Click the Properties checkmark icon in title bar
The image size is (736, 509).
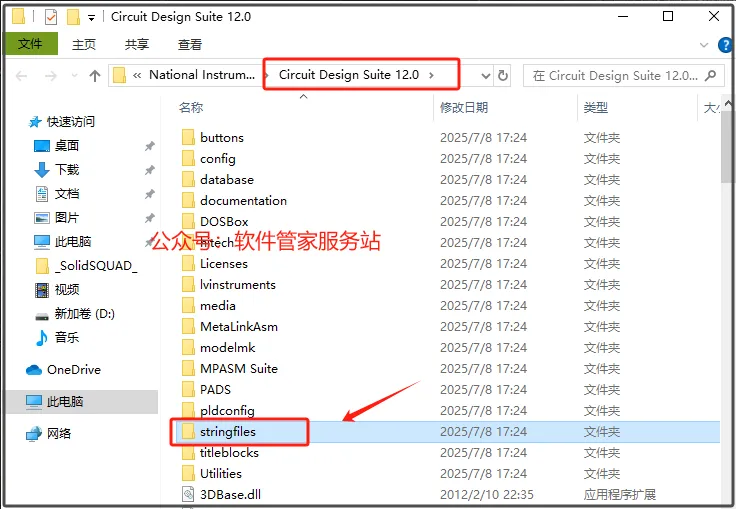pyautogui.click(x=51, y=17)
